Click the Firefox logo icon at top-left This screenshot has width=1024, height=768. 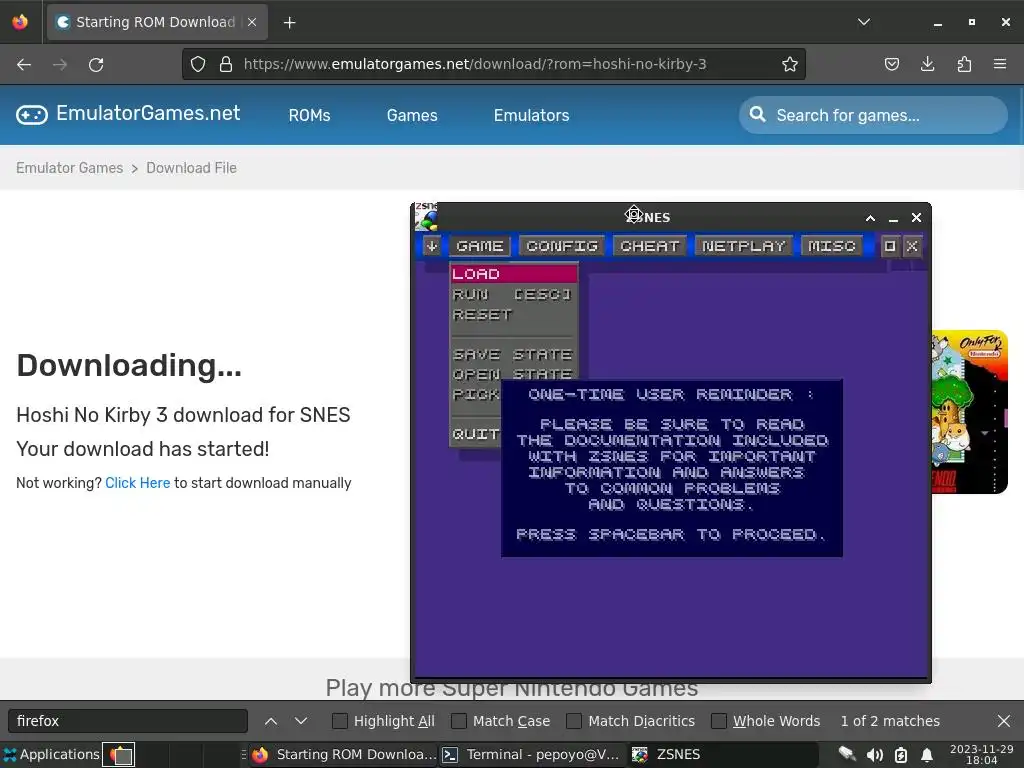point(20,22)
